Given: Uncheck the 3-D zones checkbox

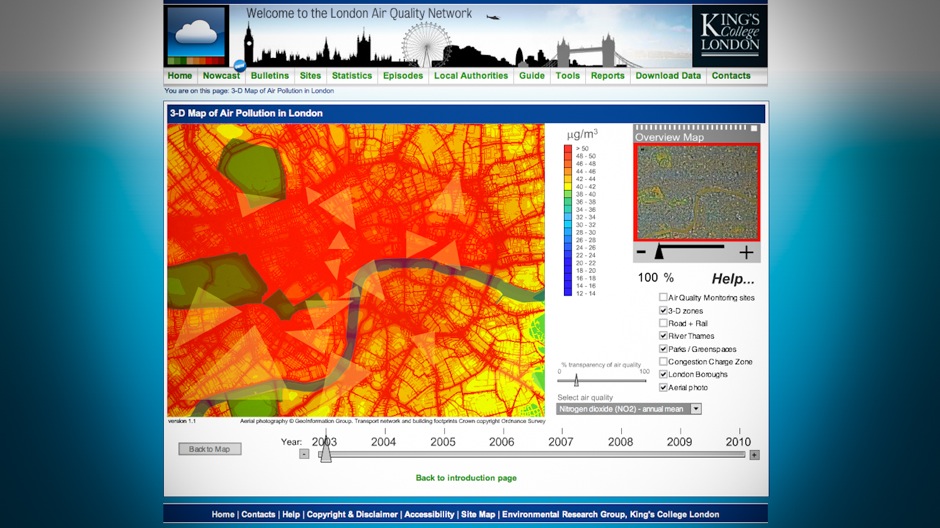Looking at the screenshot, I should [663, 311].
